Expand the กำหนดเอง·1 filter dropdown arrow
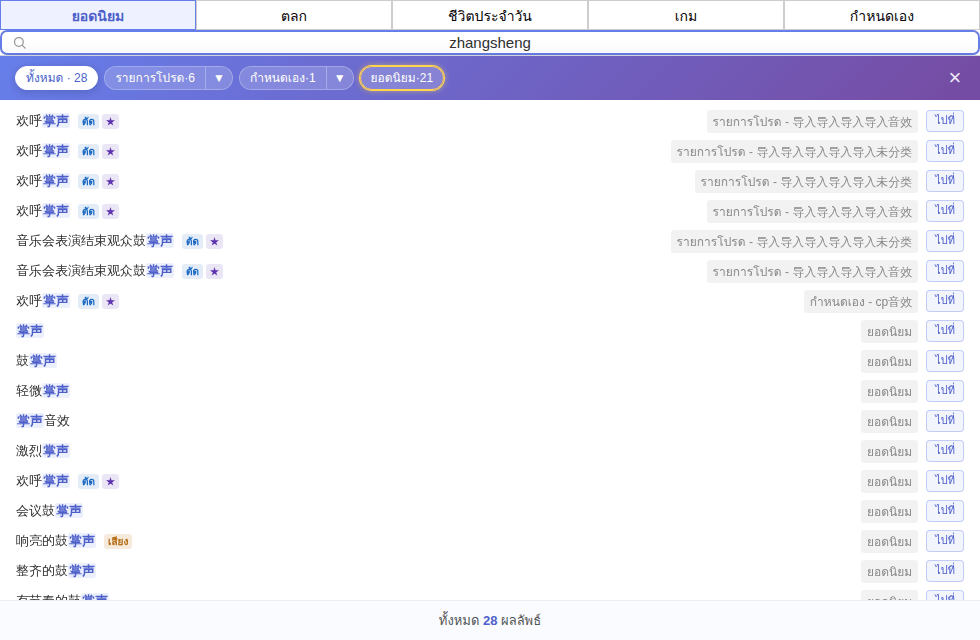 [339, 78]
